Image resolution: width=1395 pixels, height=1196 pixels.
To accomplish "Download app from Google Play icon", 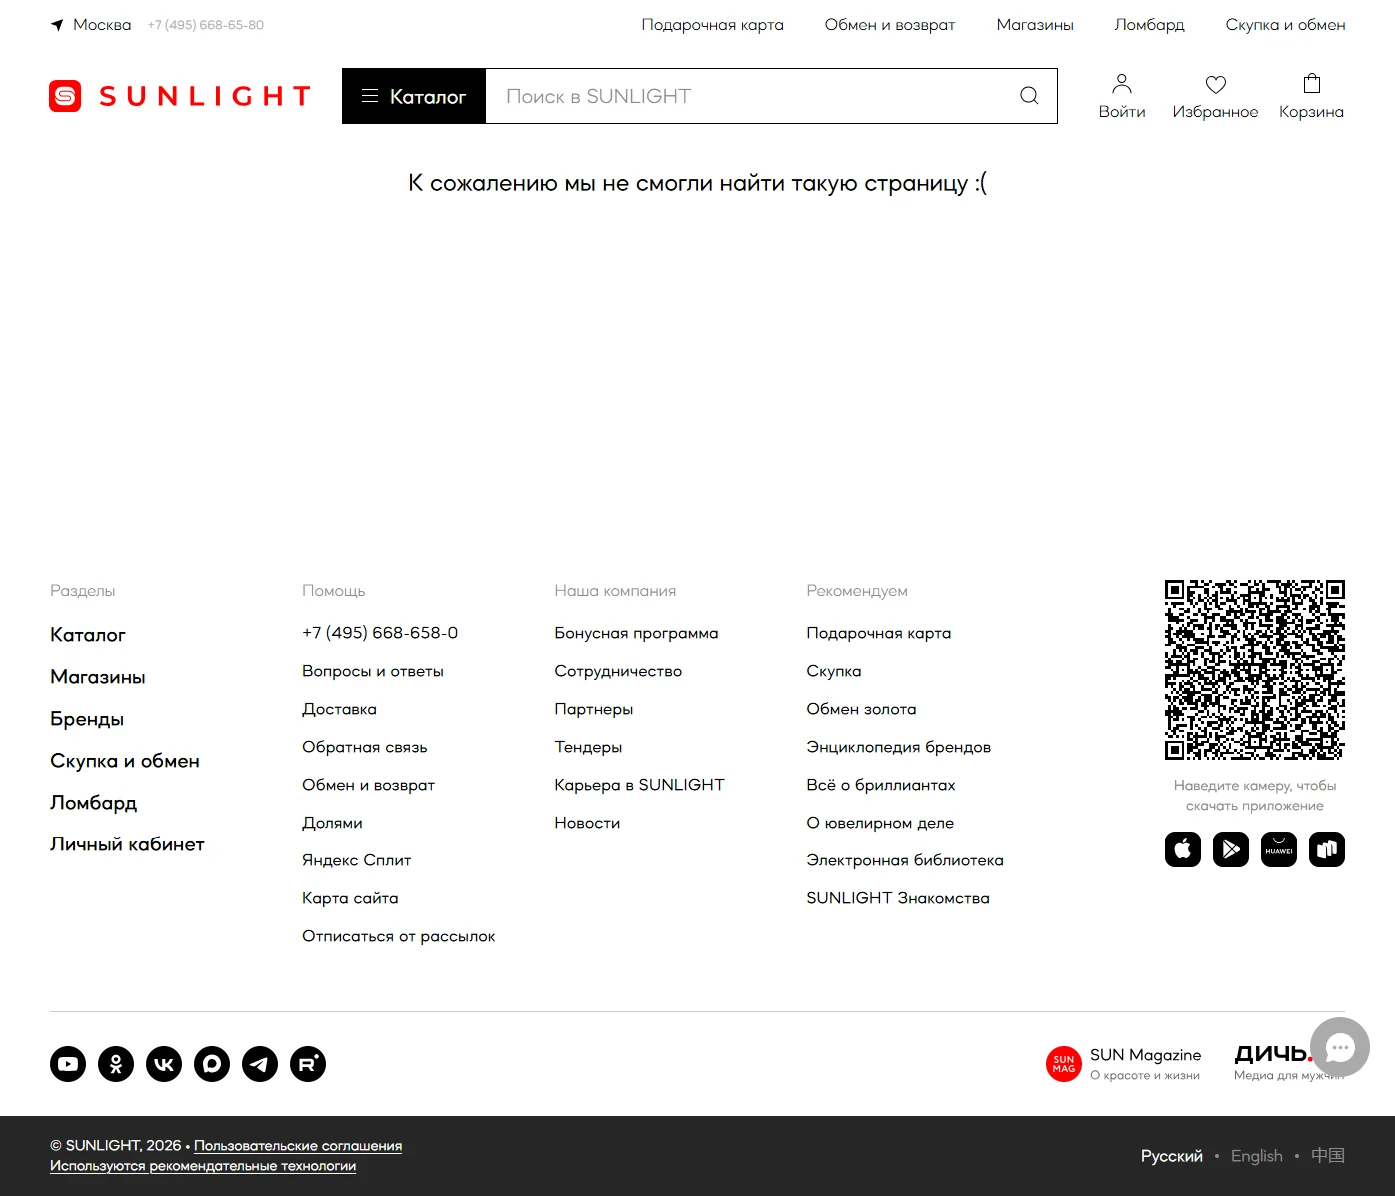I will tap(1231, 850).
